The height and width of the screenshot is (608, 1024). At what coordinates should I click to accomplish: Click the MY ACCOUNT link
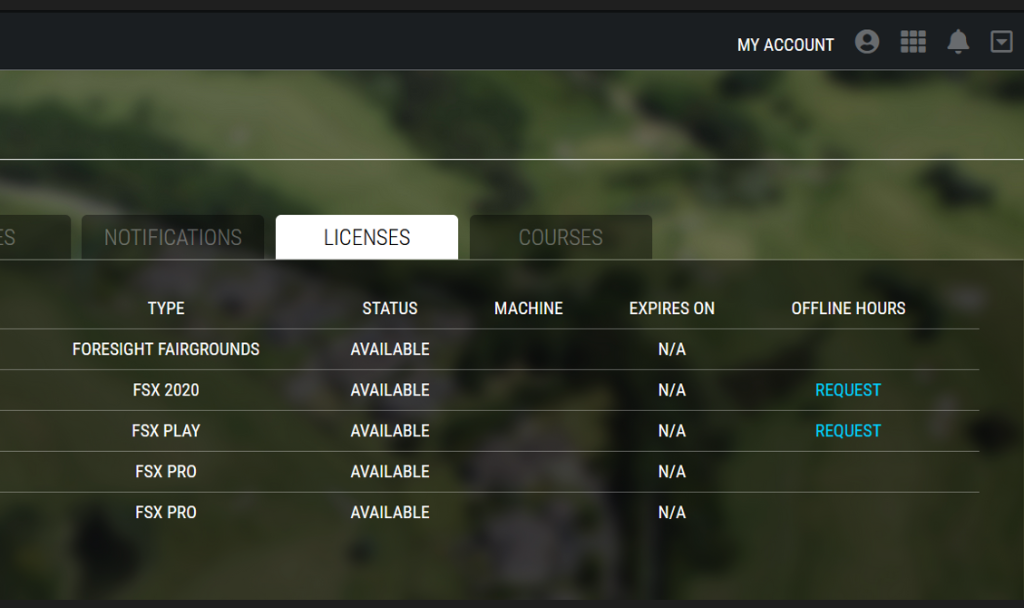[786, 45]
